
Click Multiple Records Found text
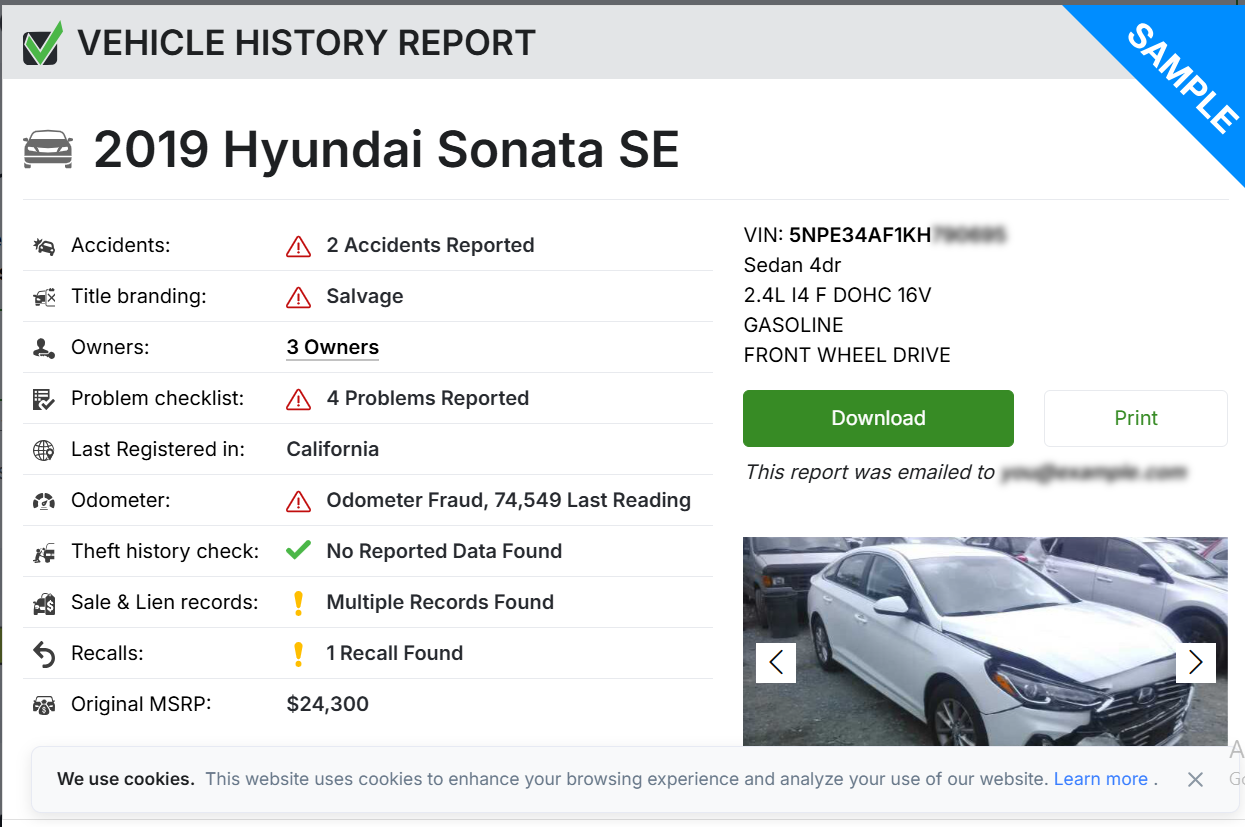[440, 603]
